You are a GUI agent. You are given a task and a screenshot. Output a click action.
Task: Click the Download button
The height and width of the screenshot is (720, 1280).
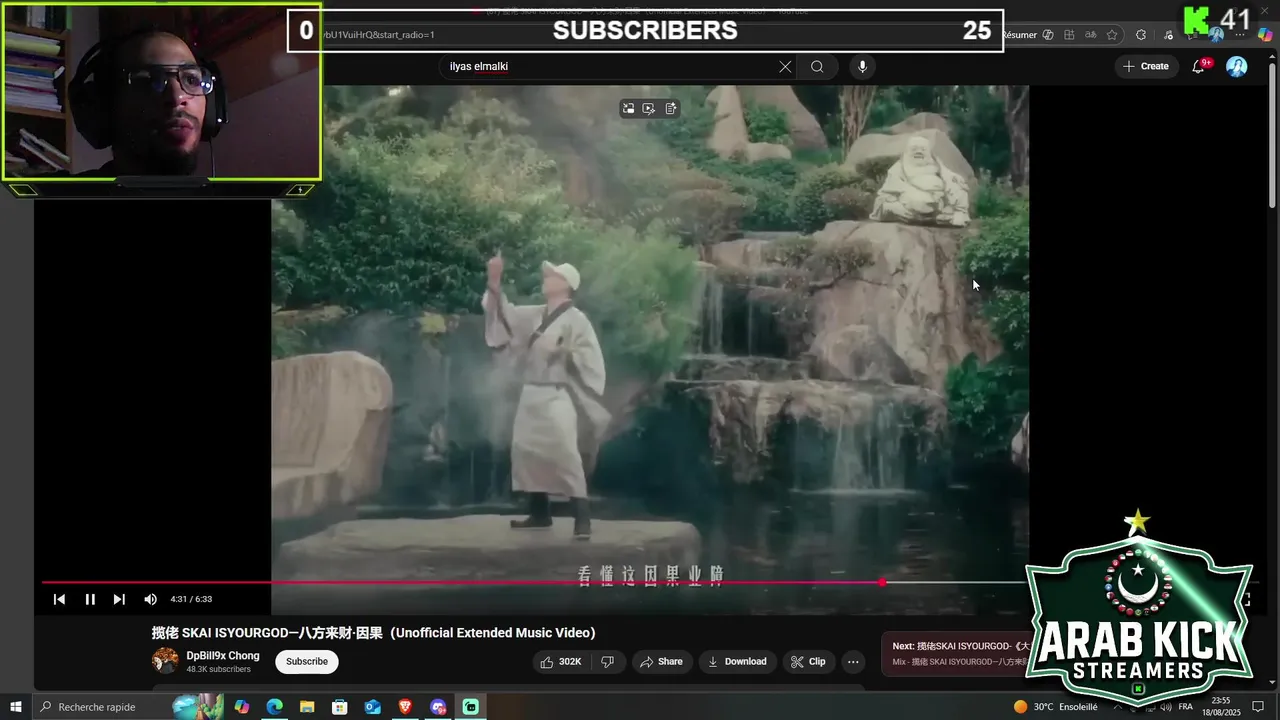pos(737,661)
